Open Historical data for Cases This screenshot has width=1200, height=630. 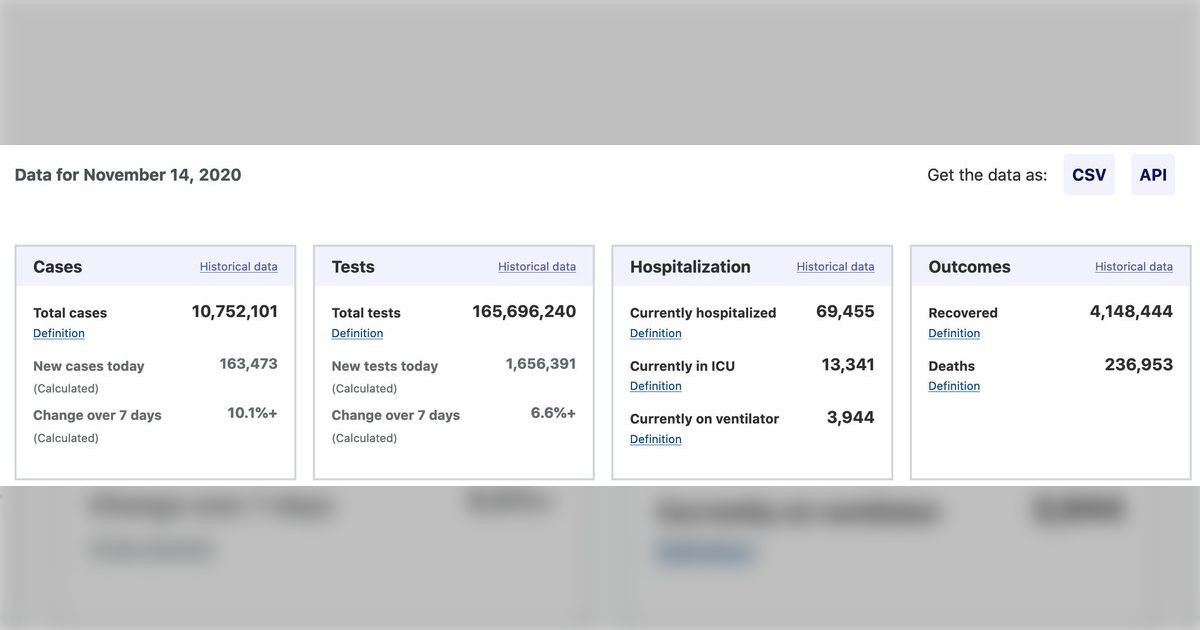238,267
